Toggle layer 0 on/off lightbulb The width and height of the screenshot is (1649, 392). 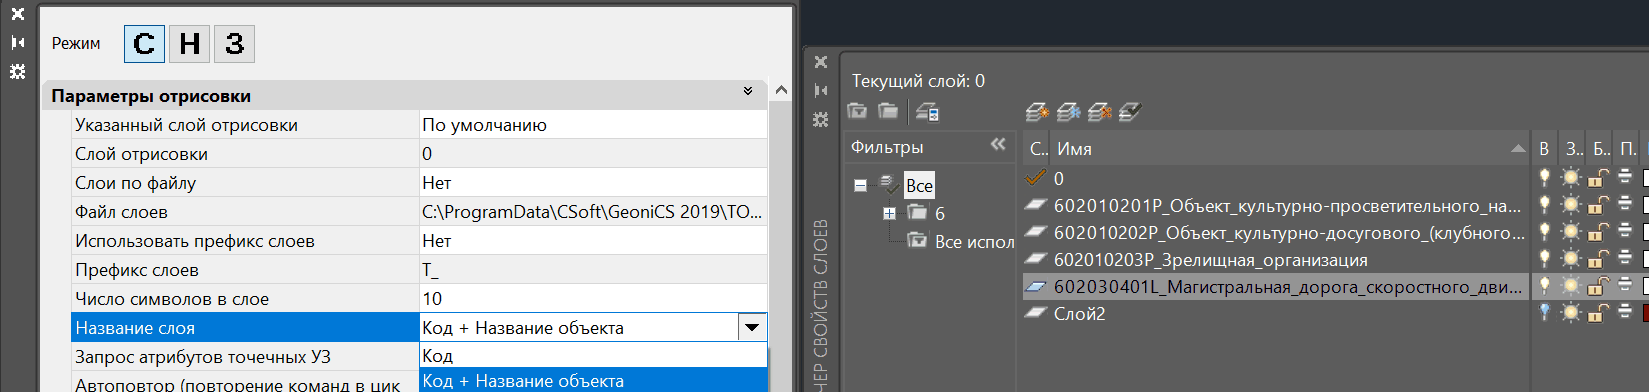coord(1544,177)
